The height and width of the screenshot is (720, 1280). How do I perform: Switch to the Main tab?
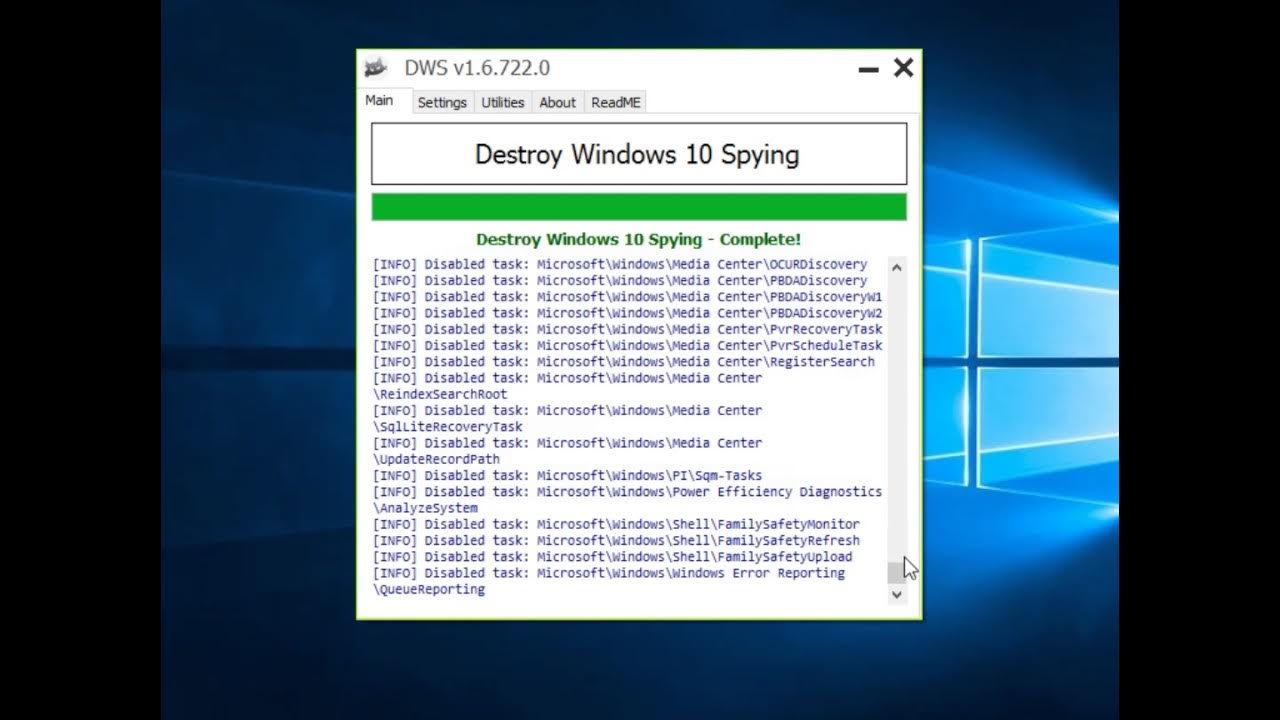379,101
